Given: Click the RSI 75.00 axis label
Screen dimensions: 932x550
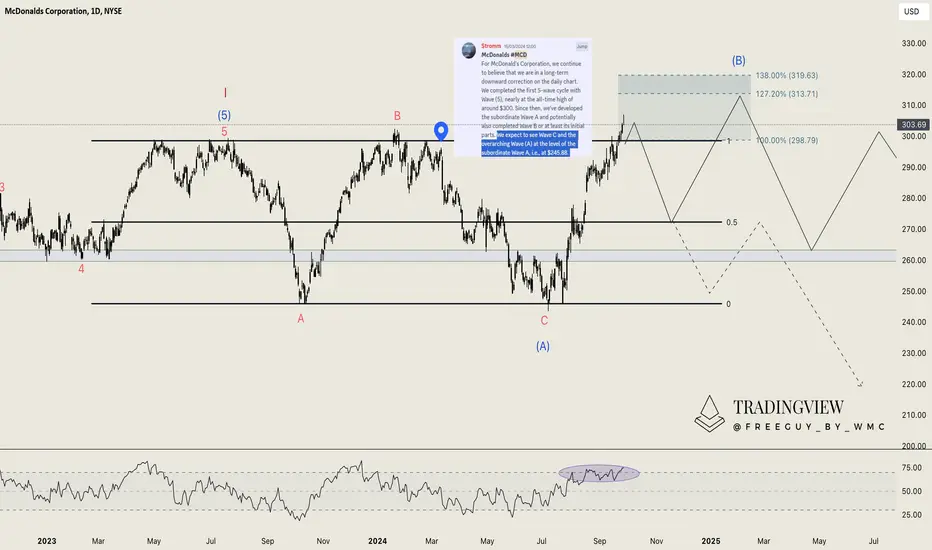Looking at the screenshot, I should point(912,468).
